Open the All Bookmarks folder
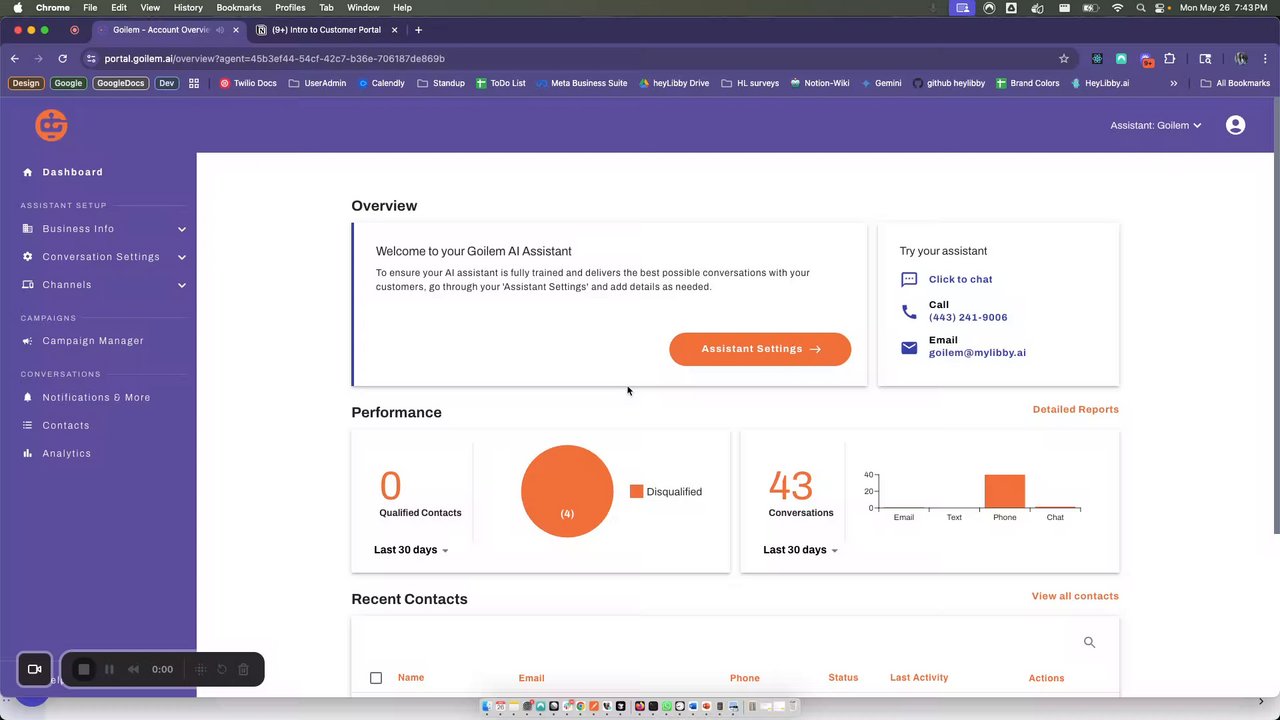Screen dimensions: 1280x720 coord(1236,83)
